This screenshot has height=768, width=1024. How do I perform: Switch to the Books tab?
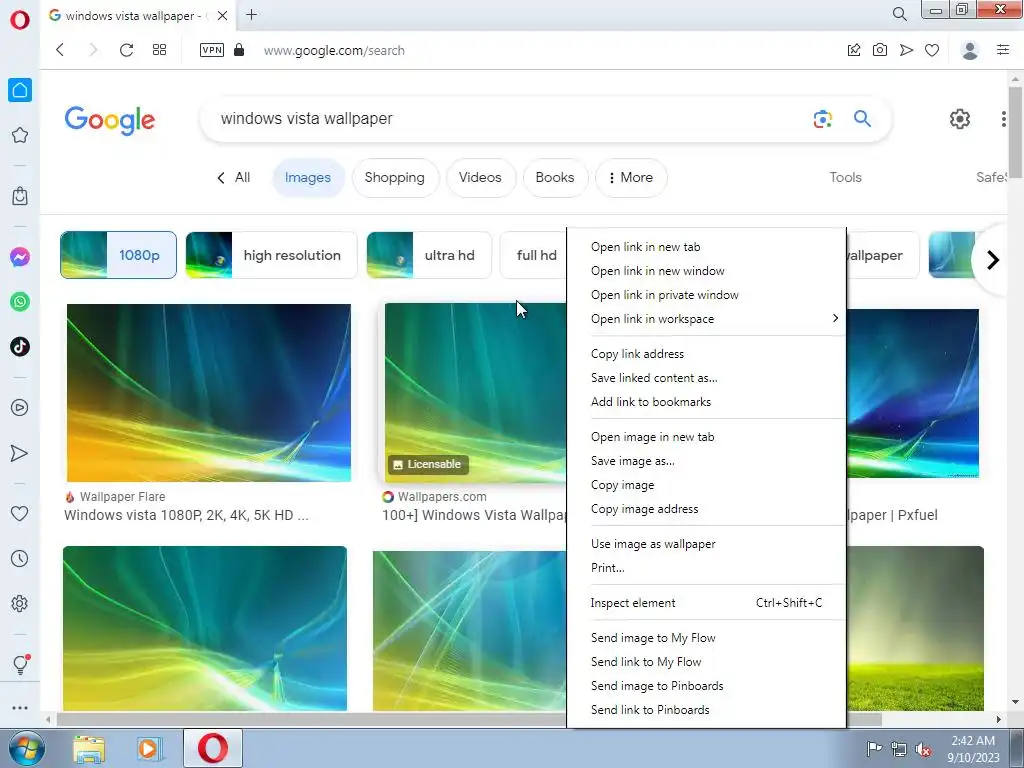coord(555,178)
